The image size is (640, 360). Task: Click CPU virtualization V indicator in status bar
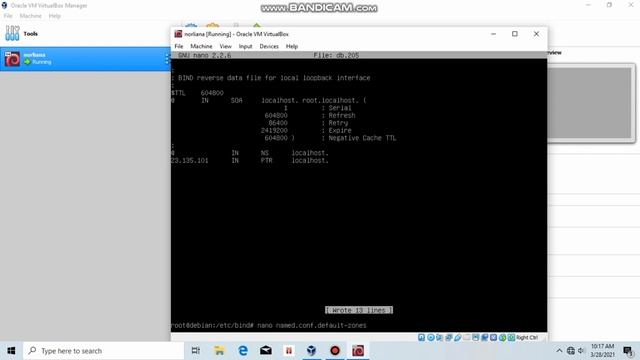[493, 338]
